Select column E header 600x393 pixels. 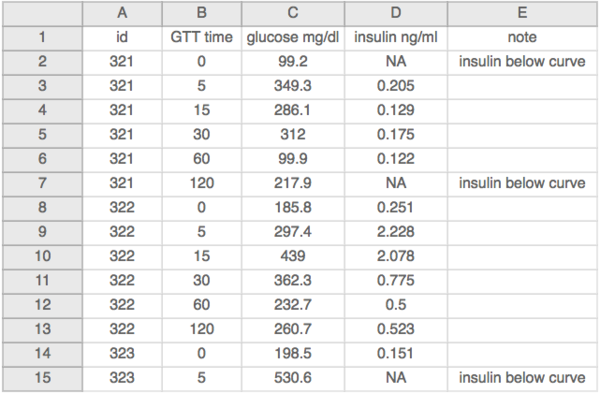coord(522,13)
